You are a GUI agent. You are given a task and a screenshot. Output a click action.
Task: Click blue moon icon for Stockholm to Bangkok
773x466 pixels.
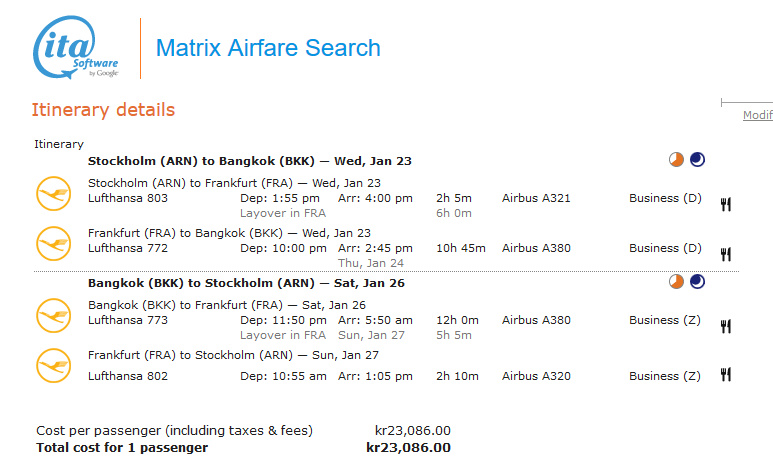[x=697, y=160]
